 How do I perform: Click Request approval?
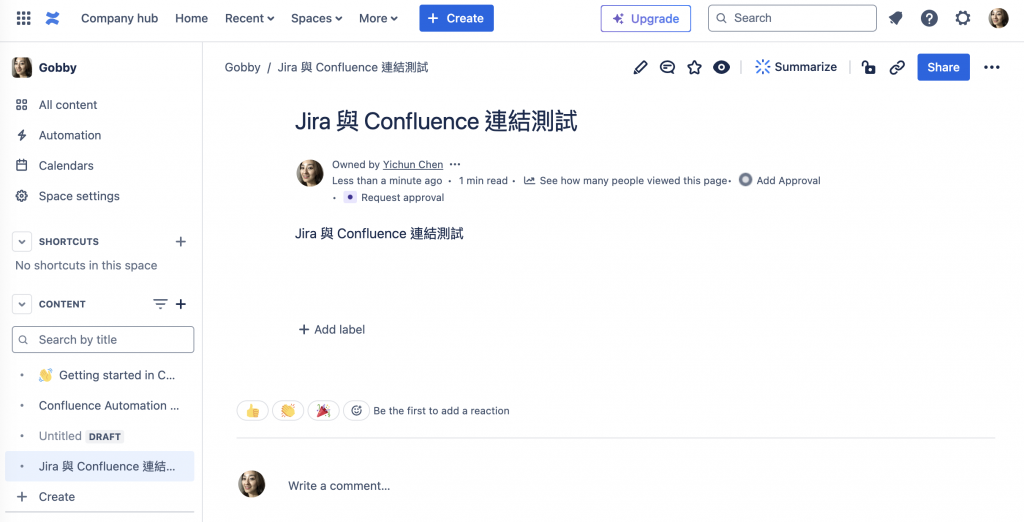tap(394, 197)
